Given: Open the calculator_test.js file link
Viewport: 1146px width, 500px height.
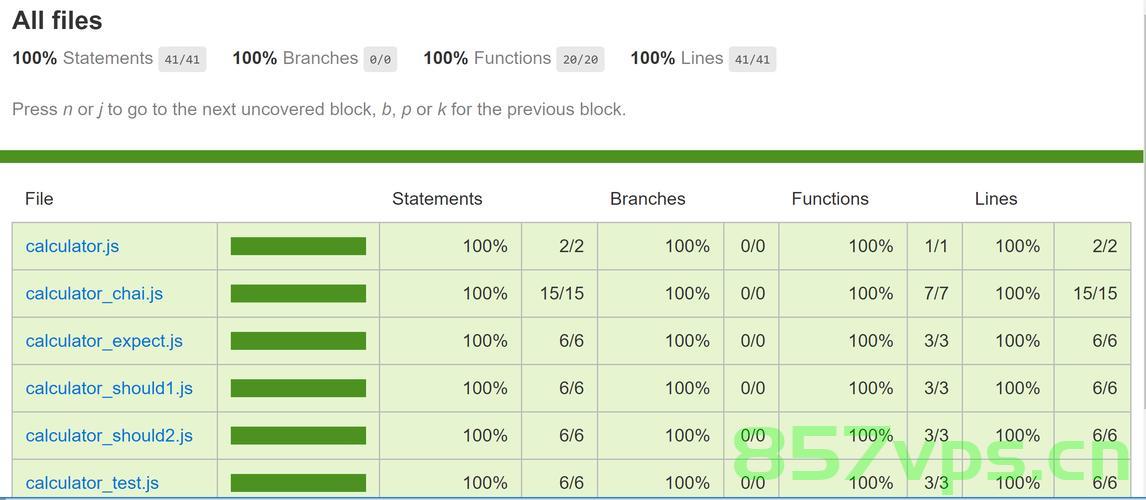Looking at the screenshot, I should 92,483.
